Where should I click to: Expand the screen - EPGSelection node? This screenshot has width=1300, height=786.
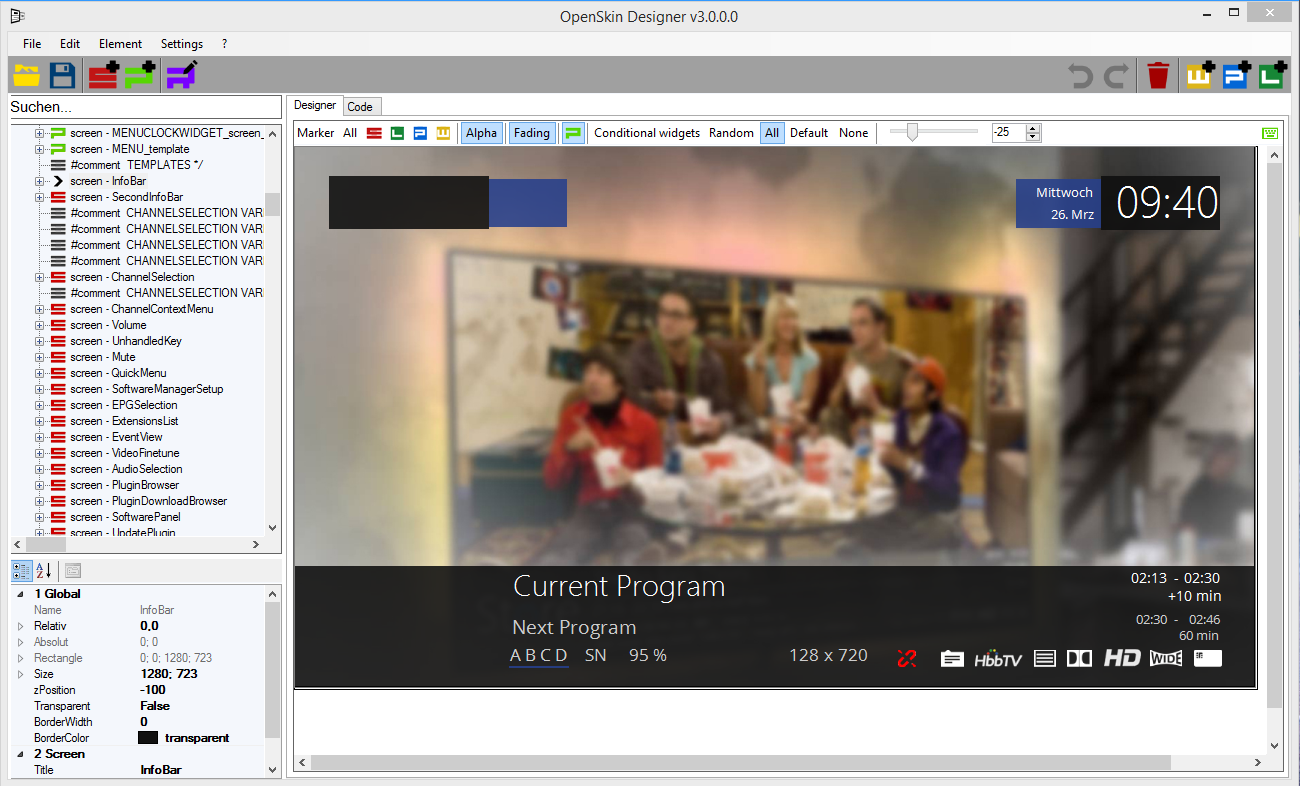pos(40,405)
